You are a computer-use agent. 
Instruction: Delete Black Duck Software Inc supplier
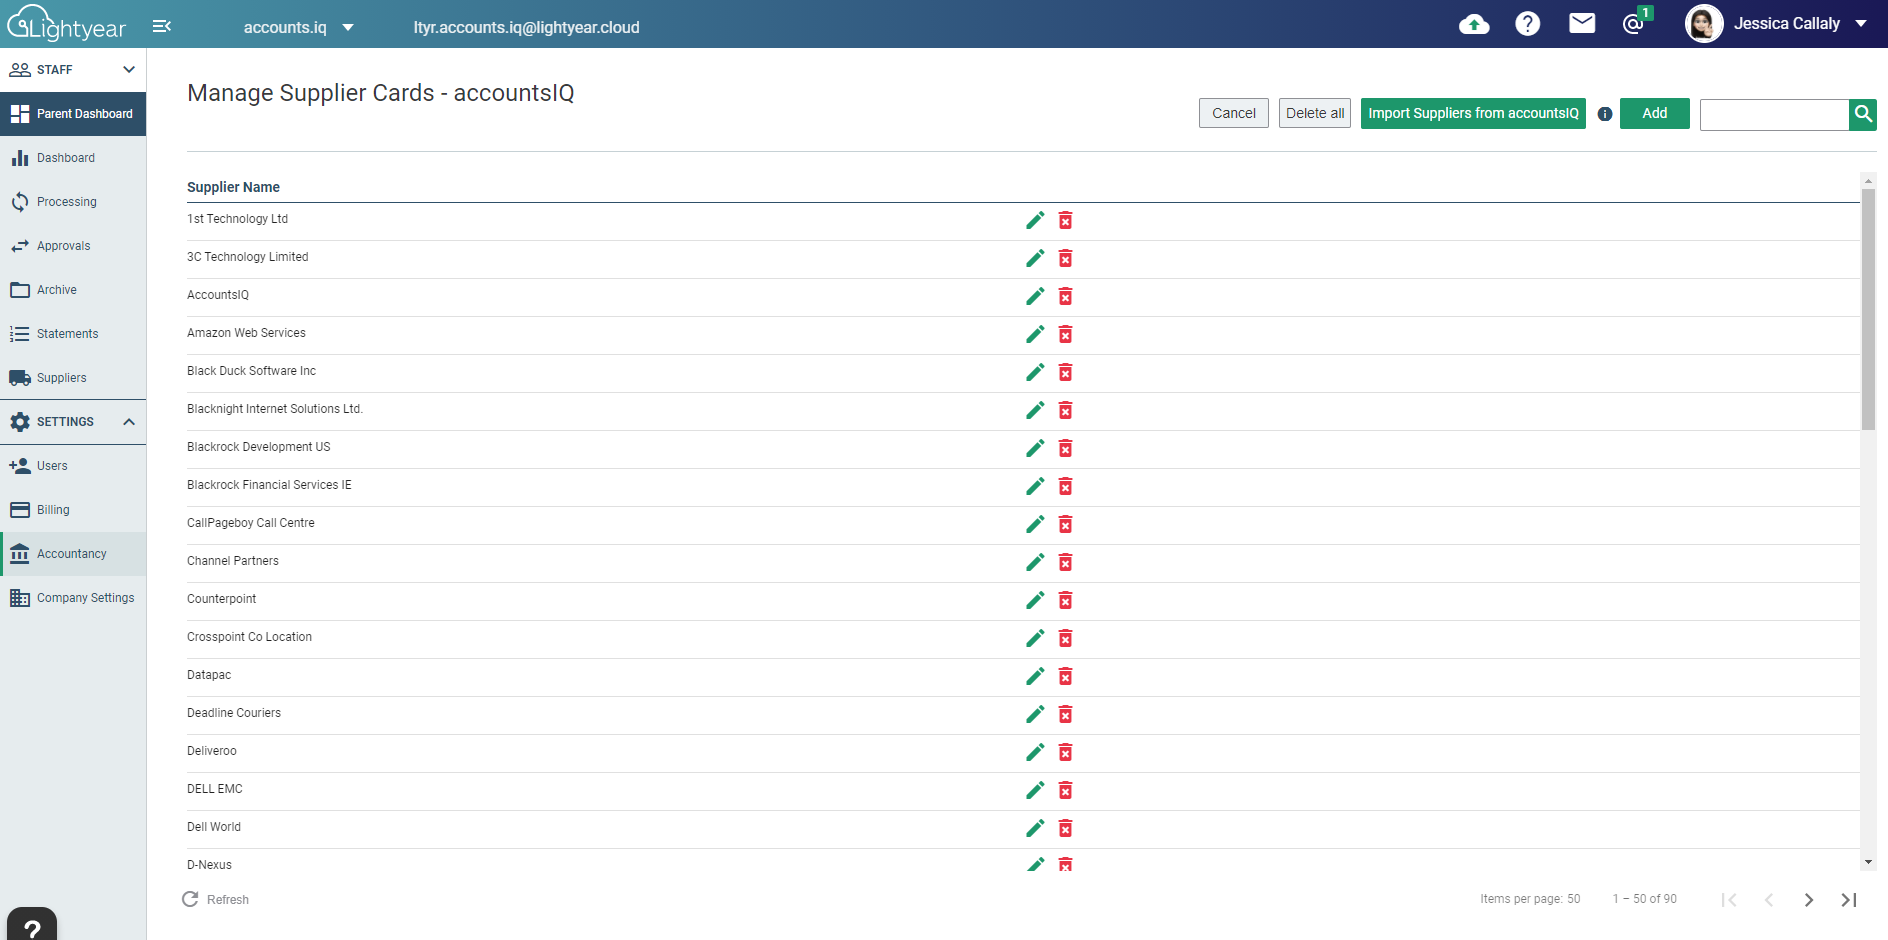(x=1066, y=372)
